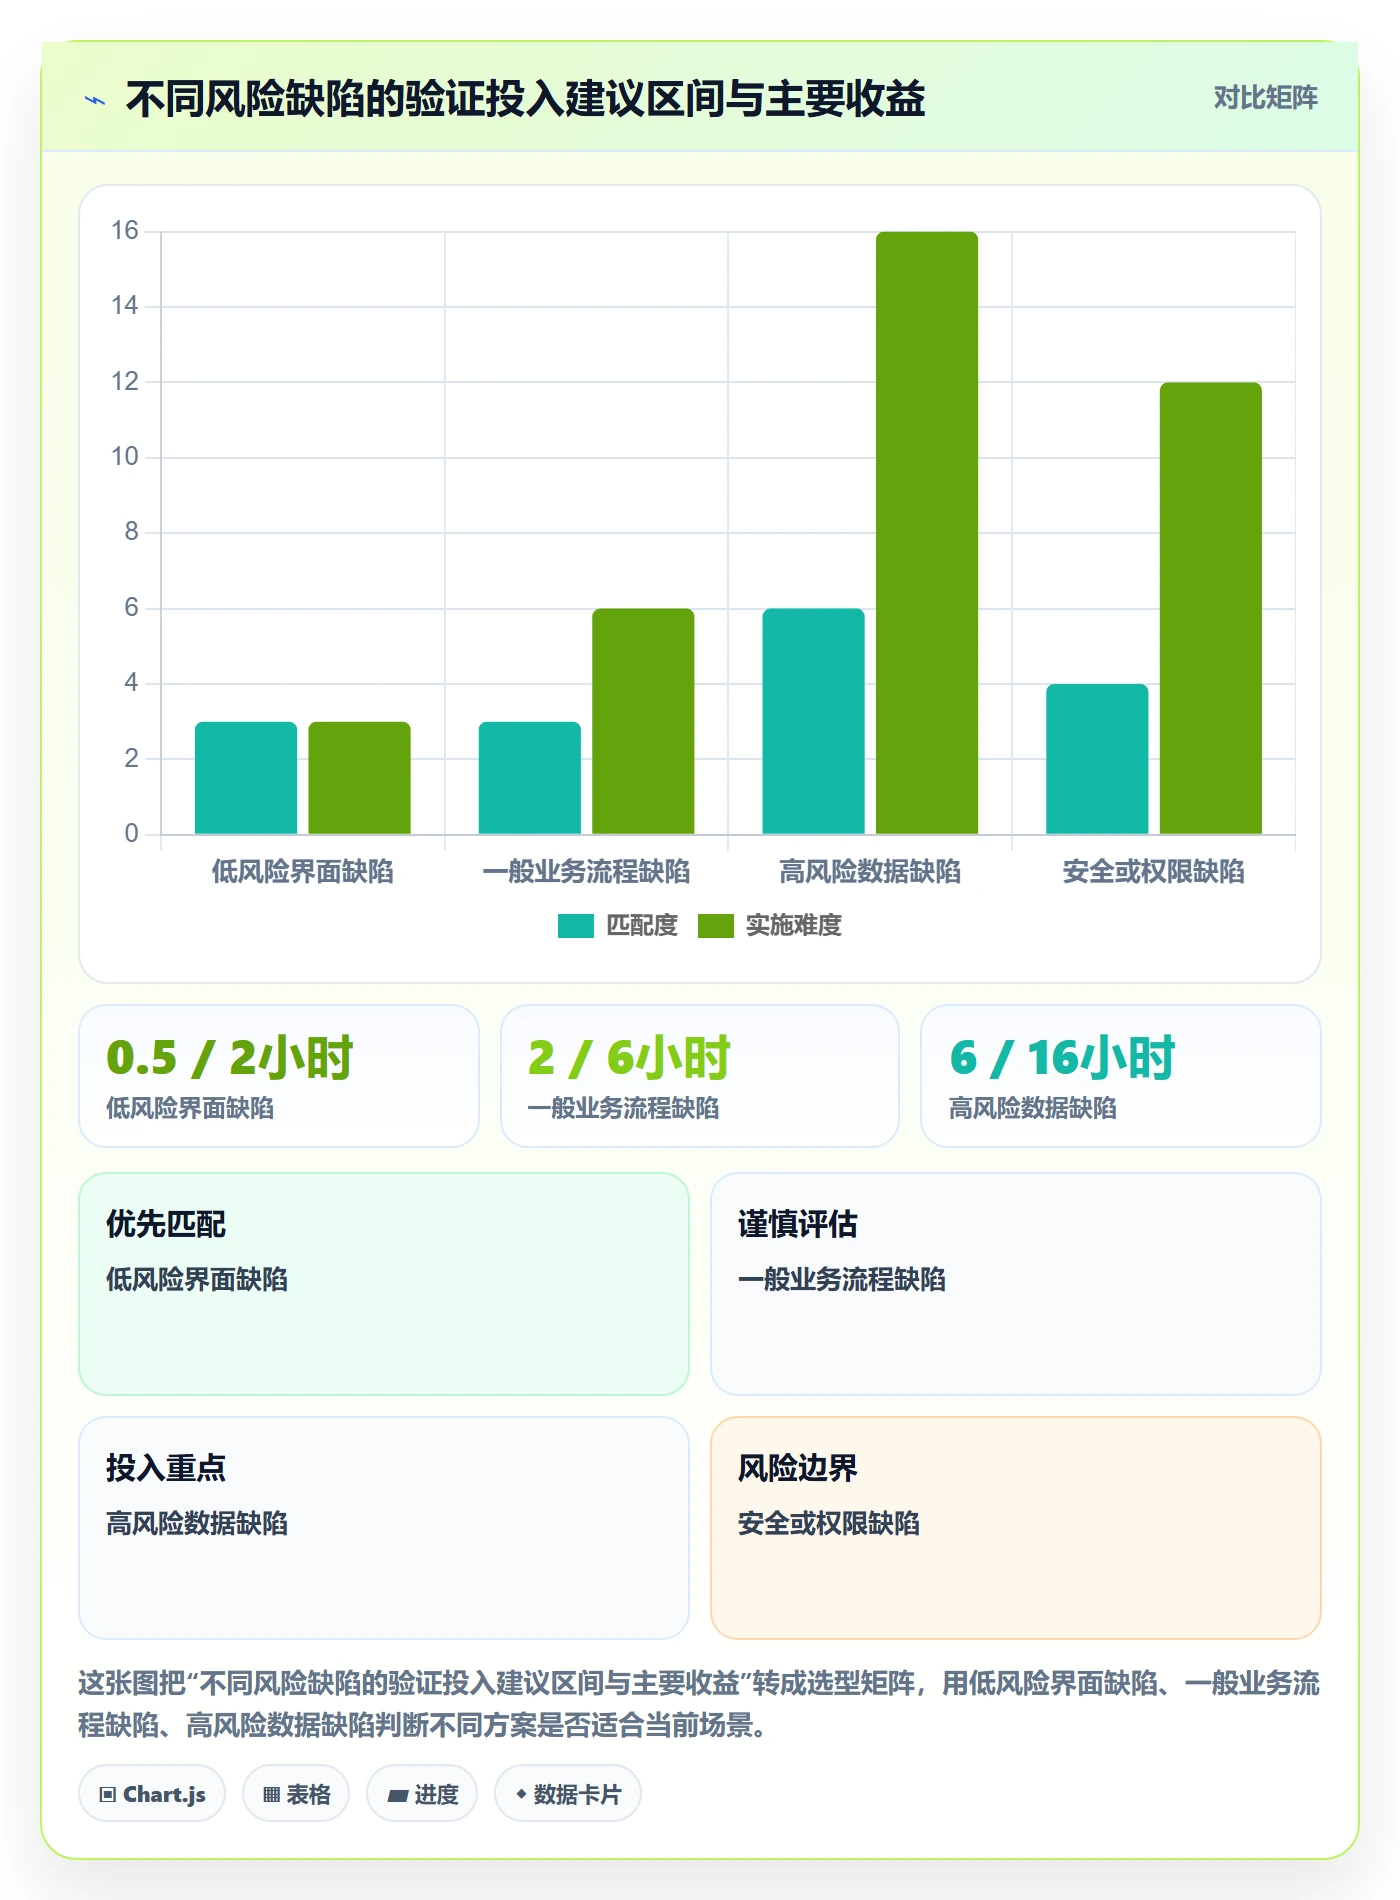
Task: Click the 安全或权限缺陷 匹配度 teal bar
Action: pyautogui.click(x=1097, y=759)
